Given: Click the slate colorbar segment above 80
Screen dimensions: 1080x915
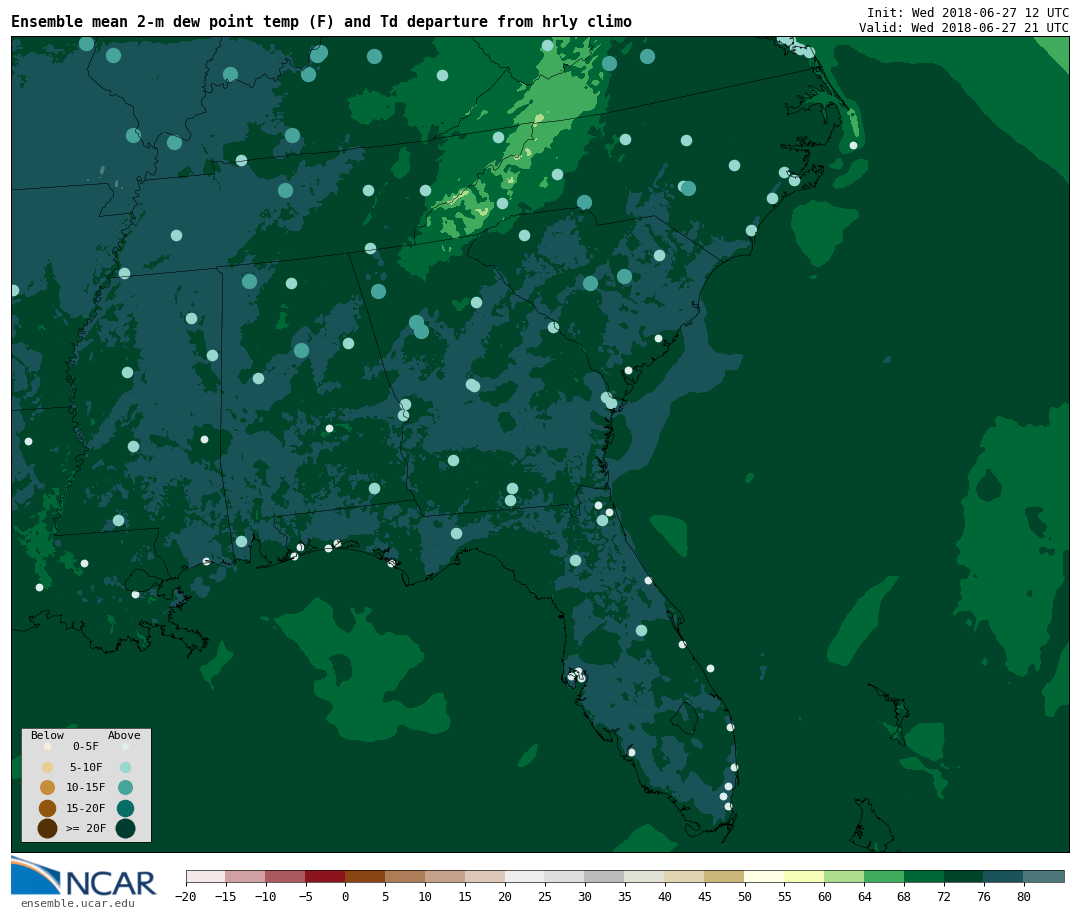Looking at the screenshot, I should (x=1043, y=876).
